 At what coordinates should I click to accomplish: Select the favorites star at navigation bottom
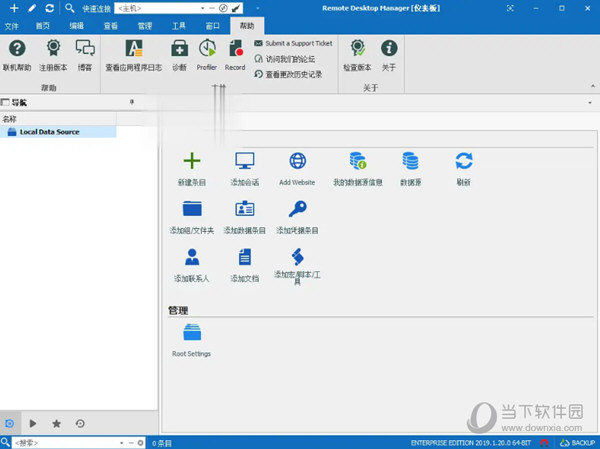pos(56,423)
